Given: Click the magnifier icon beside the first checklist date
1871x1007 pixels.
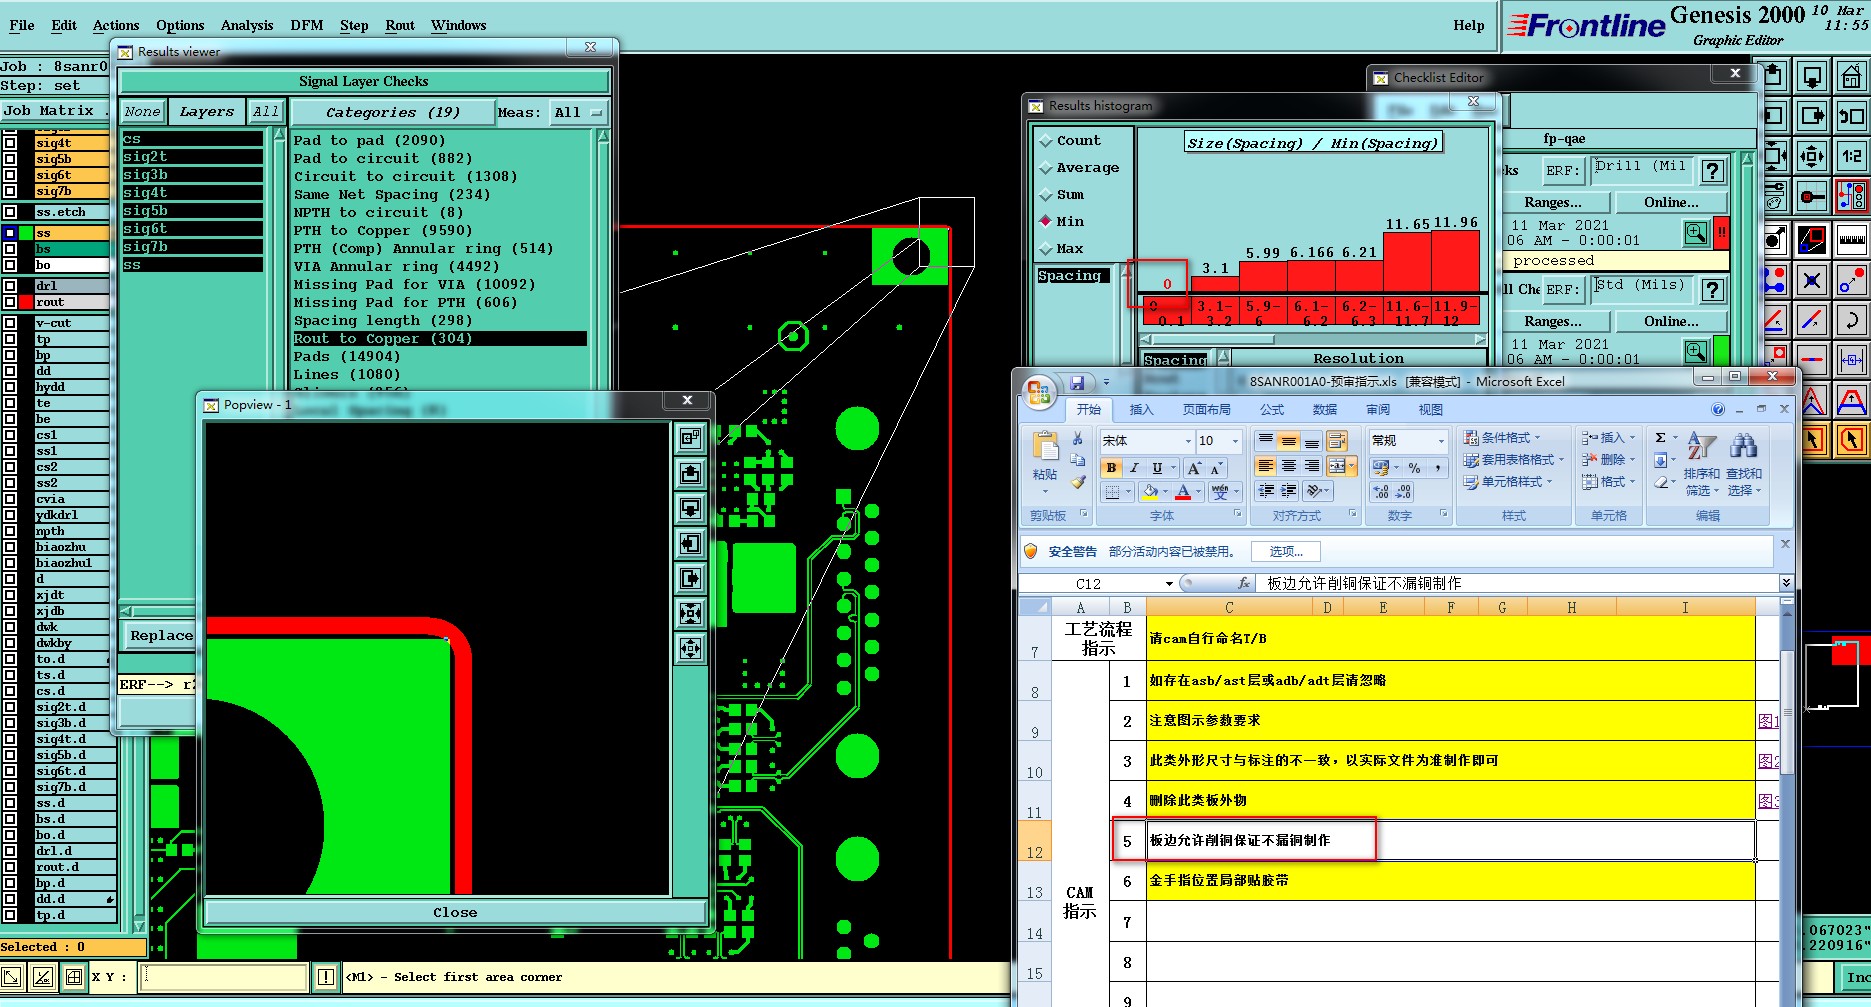Looking at the screenshot, I should click(1696, 233).
